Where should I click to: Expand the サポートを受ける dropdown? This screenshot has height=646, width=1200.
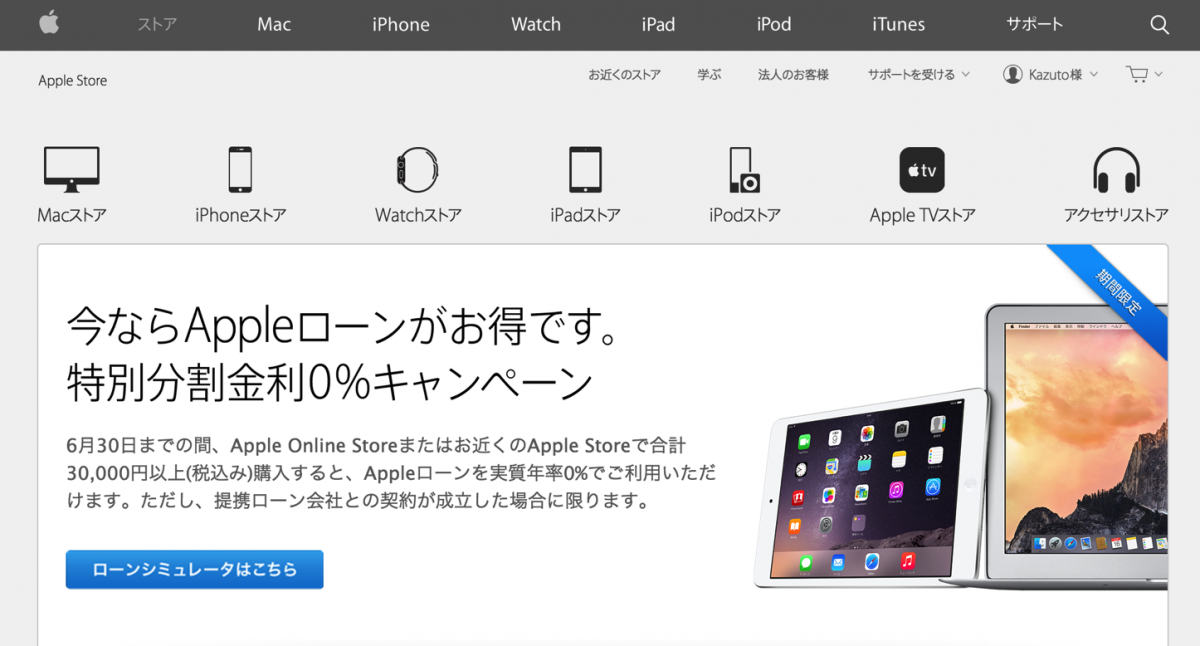(x=918, y=74)
